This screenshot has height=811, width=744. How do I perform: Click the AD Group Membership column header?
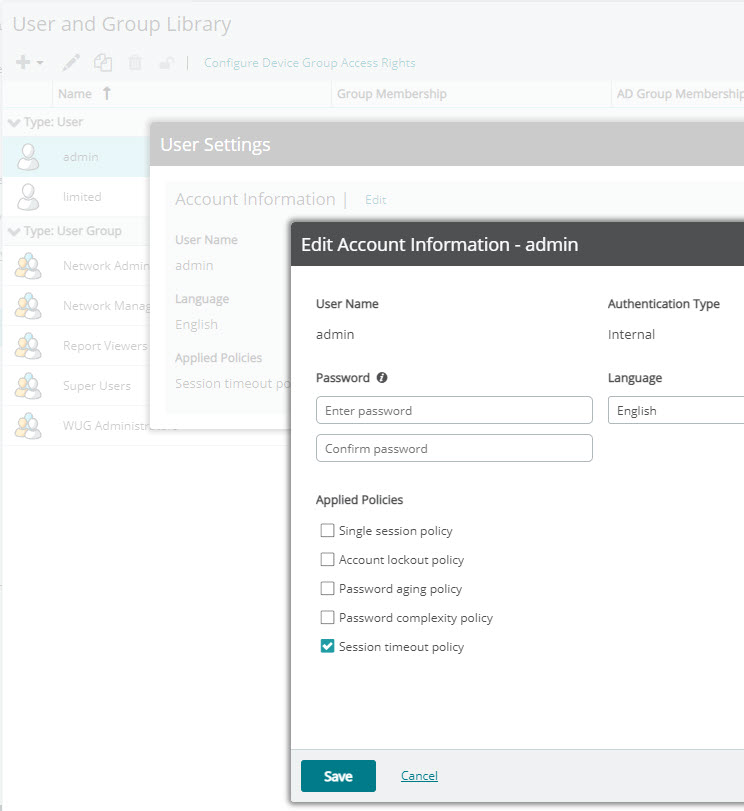pyautogui.click(x=678, y=94)
